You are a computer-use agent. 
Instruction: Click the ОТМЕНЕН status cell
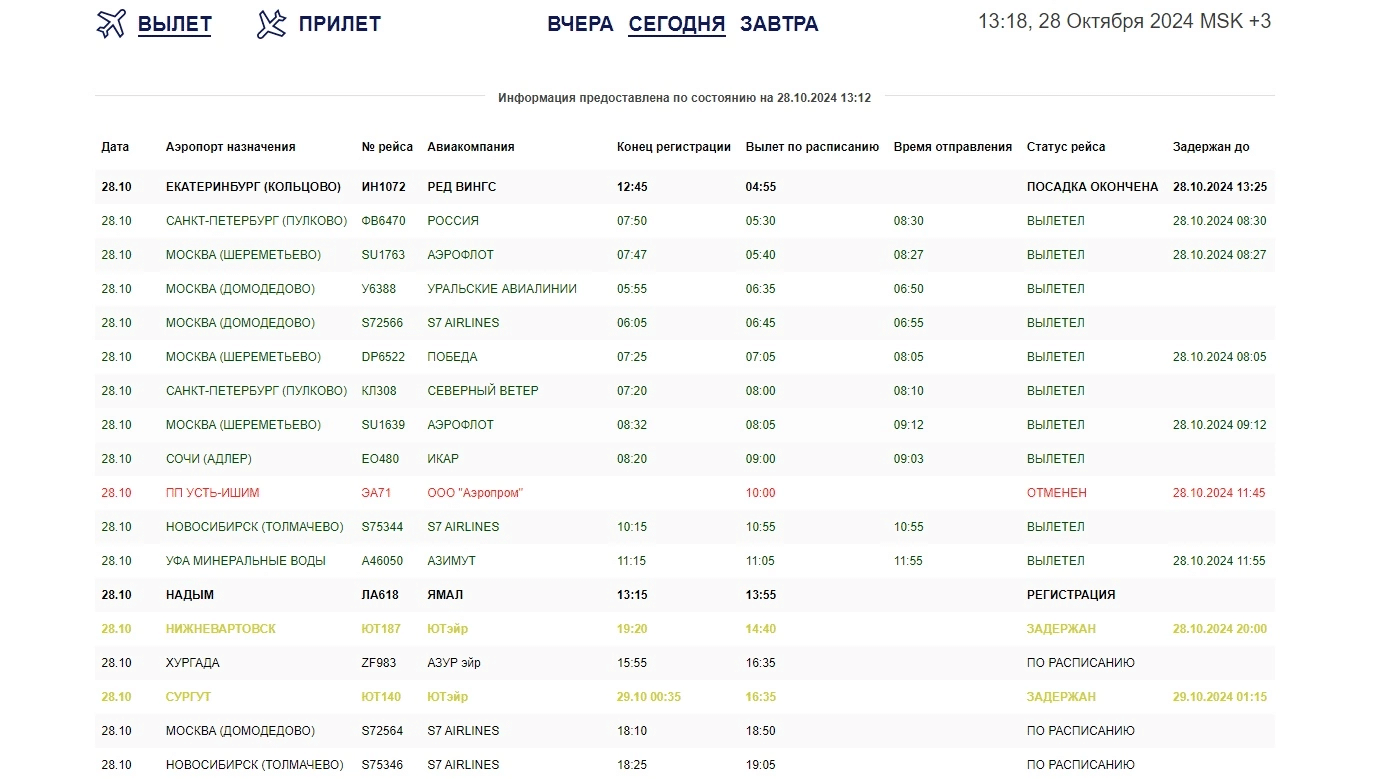1057,493
